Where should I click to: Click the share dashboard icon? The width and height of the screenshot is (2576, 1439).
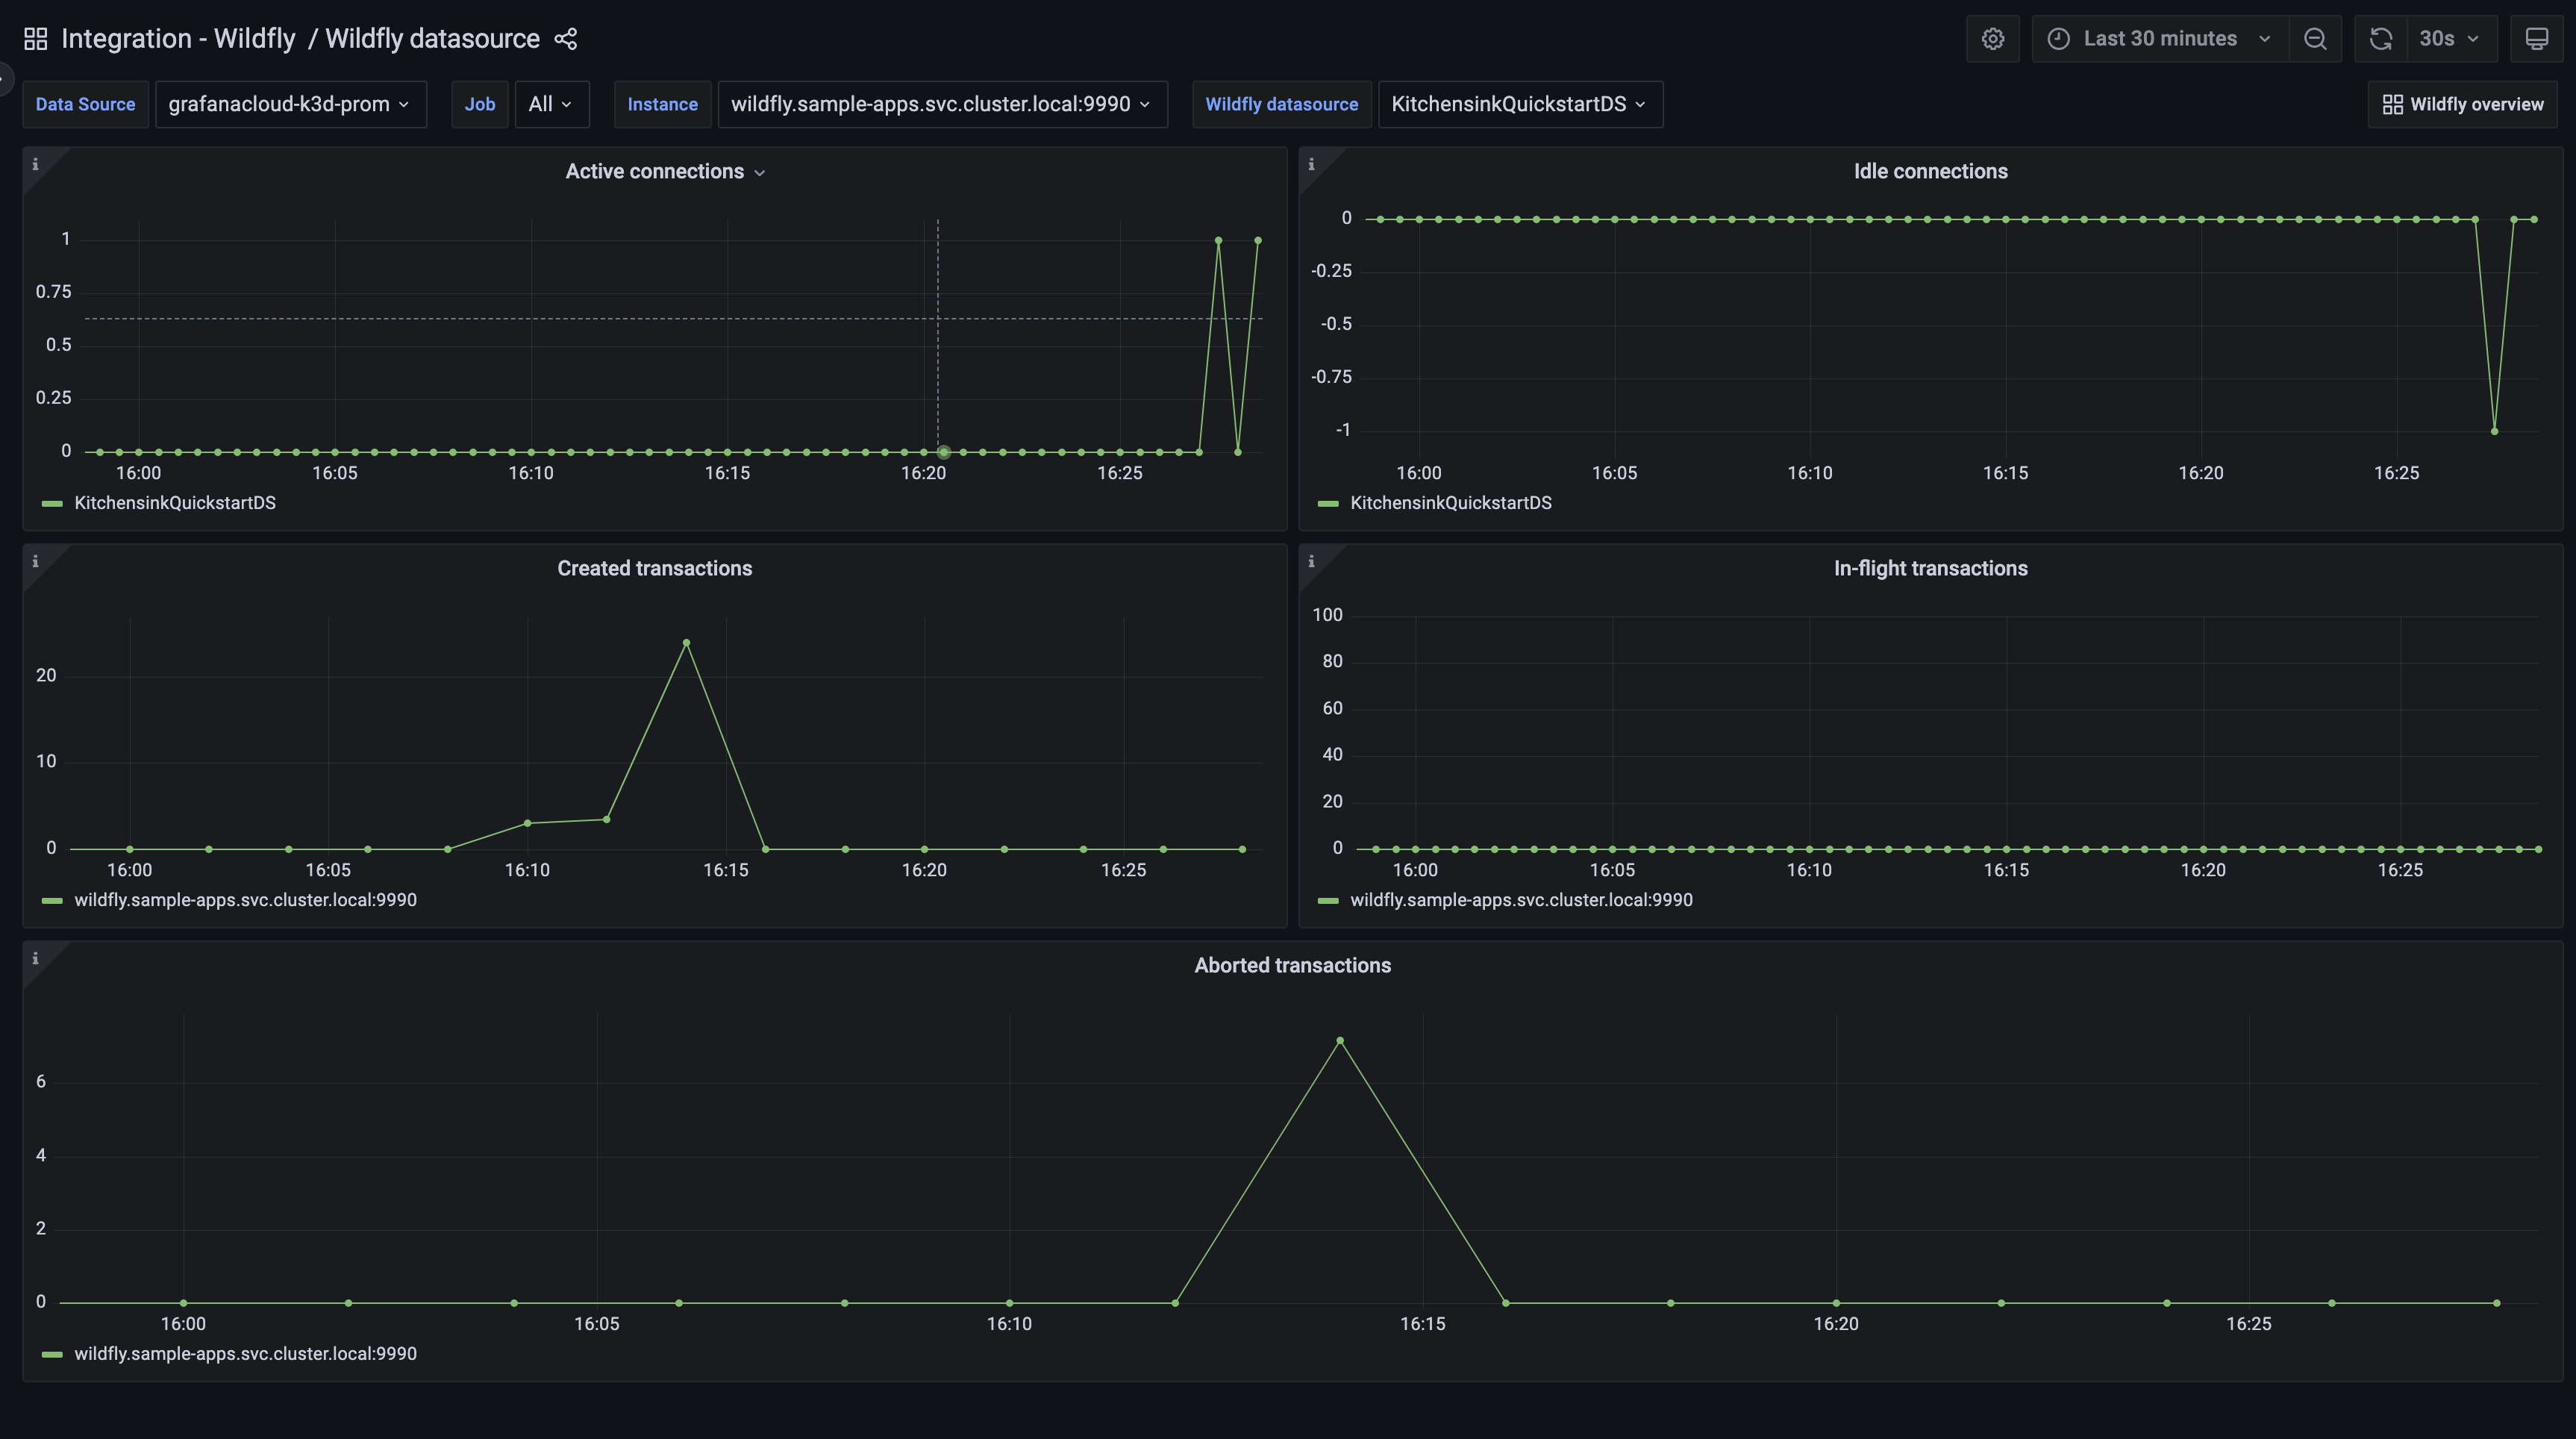coord(566,39)
